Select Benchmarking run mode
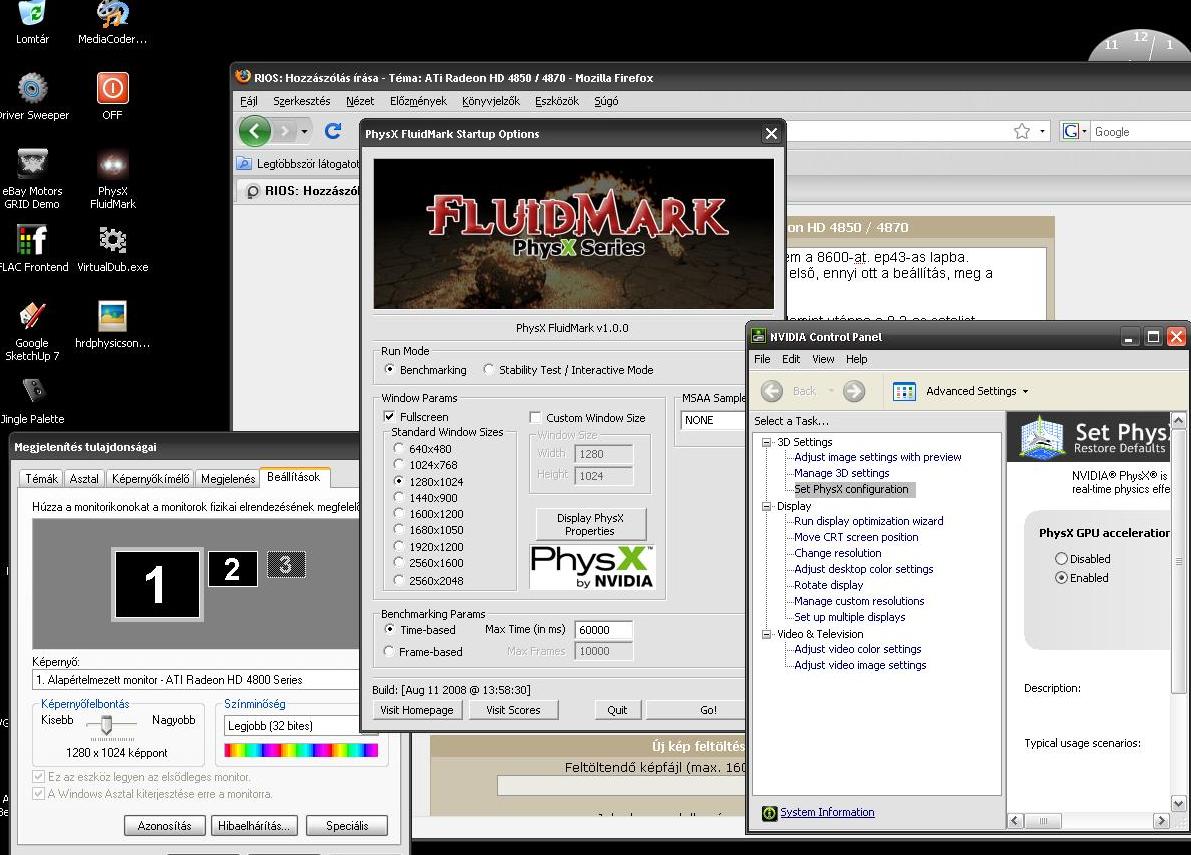The image size is (1191, 855). click(x=390, y=370)
